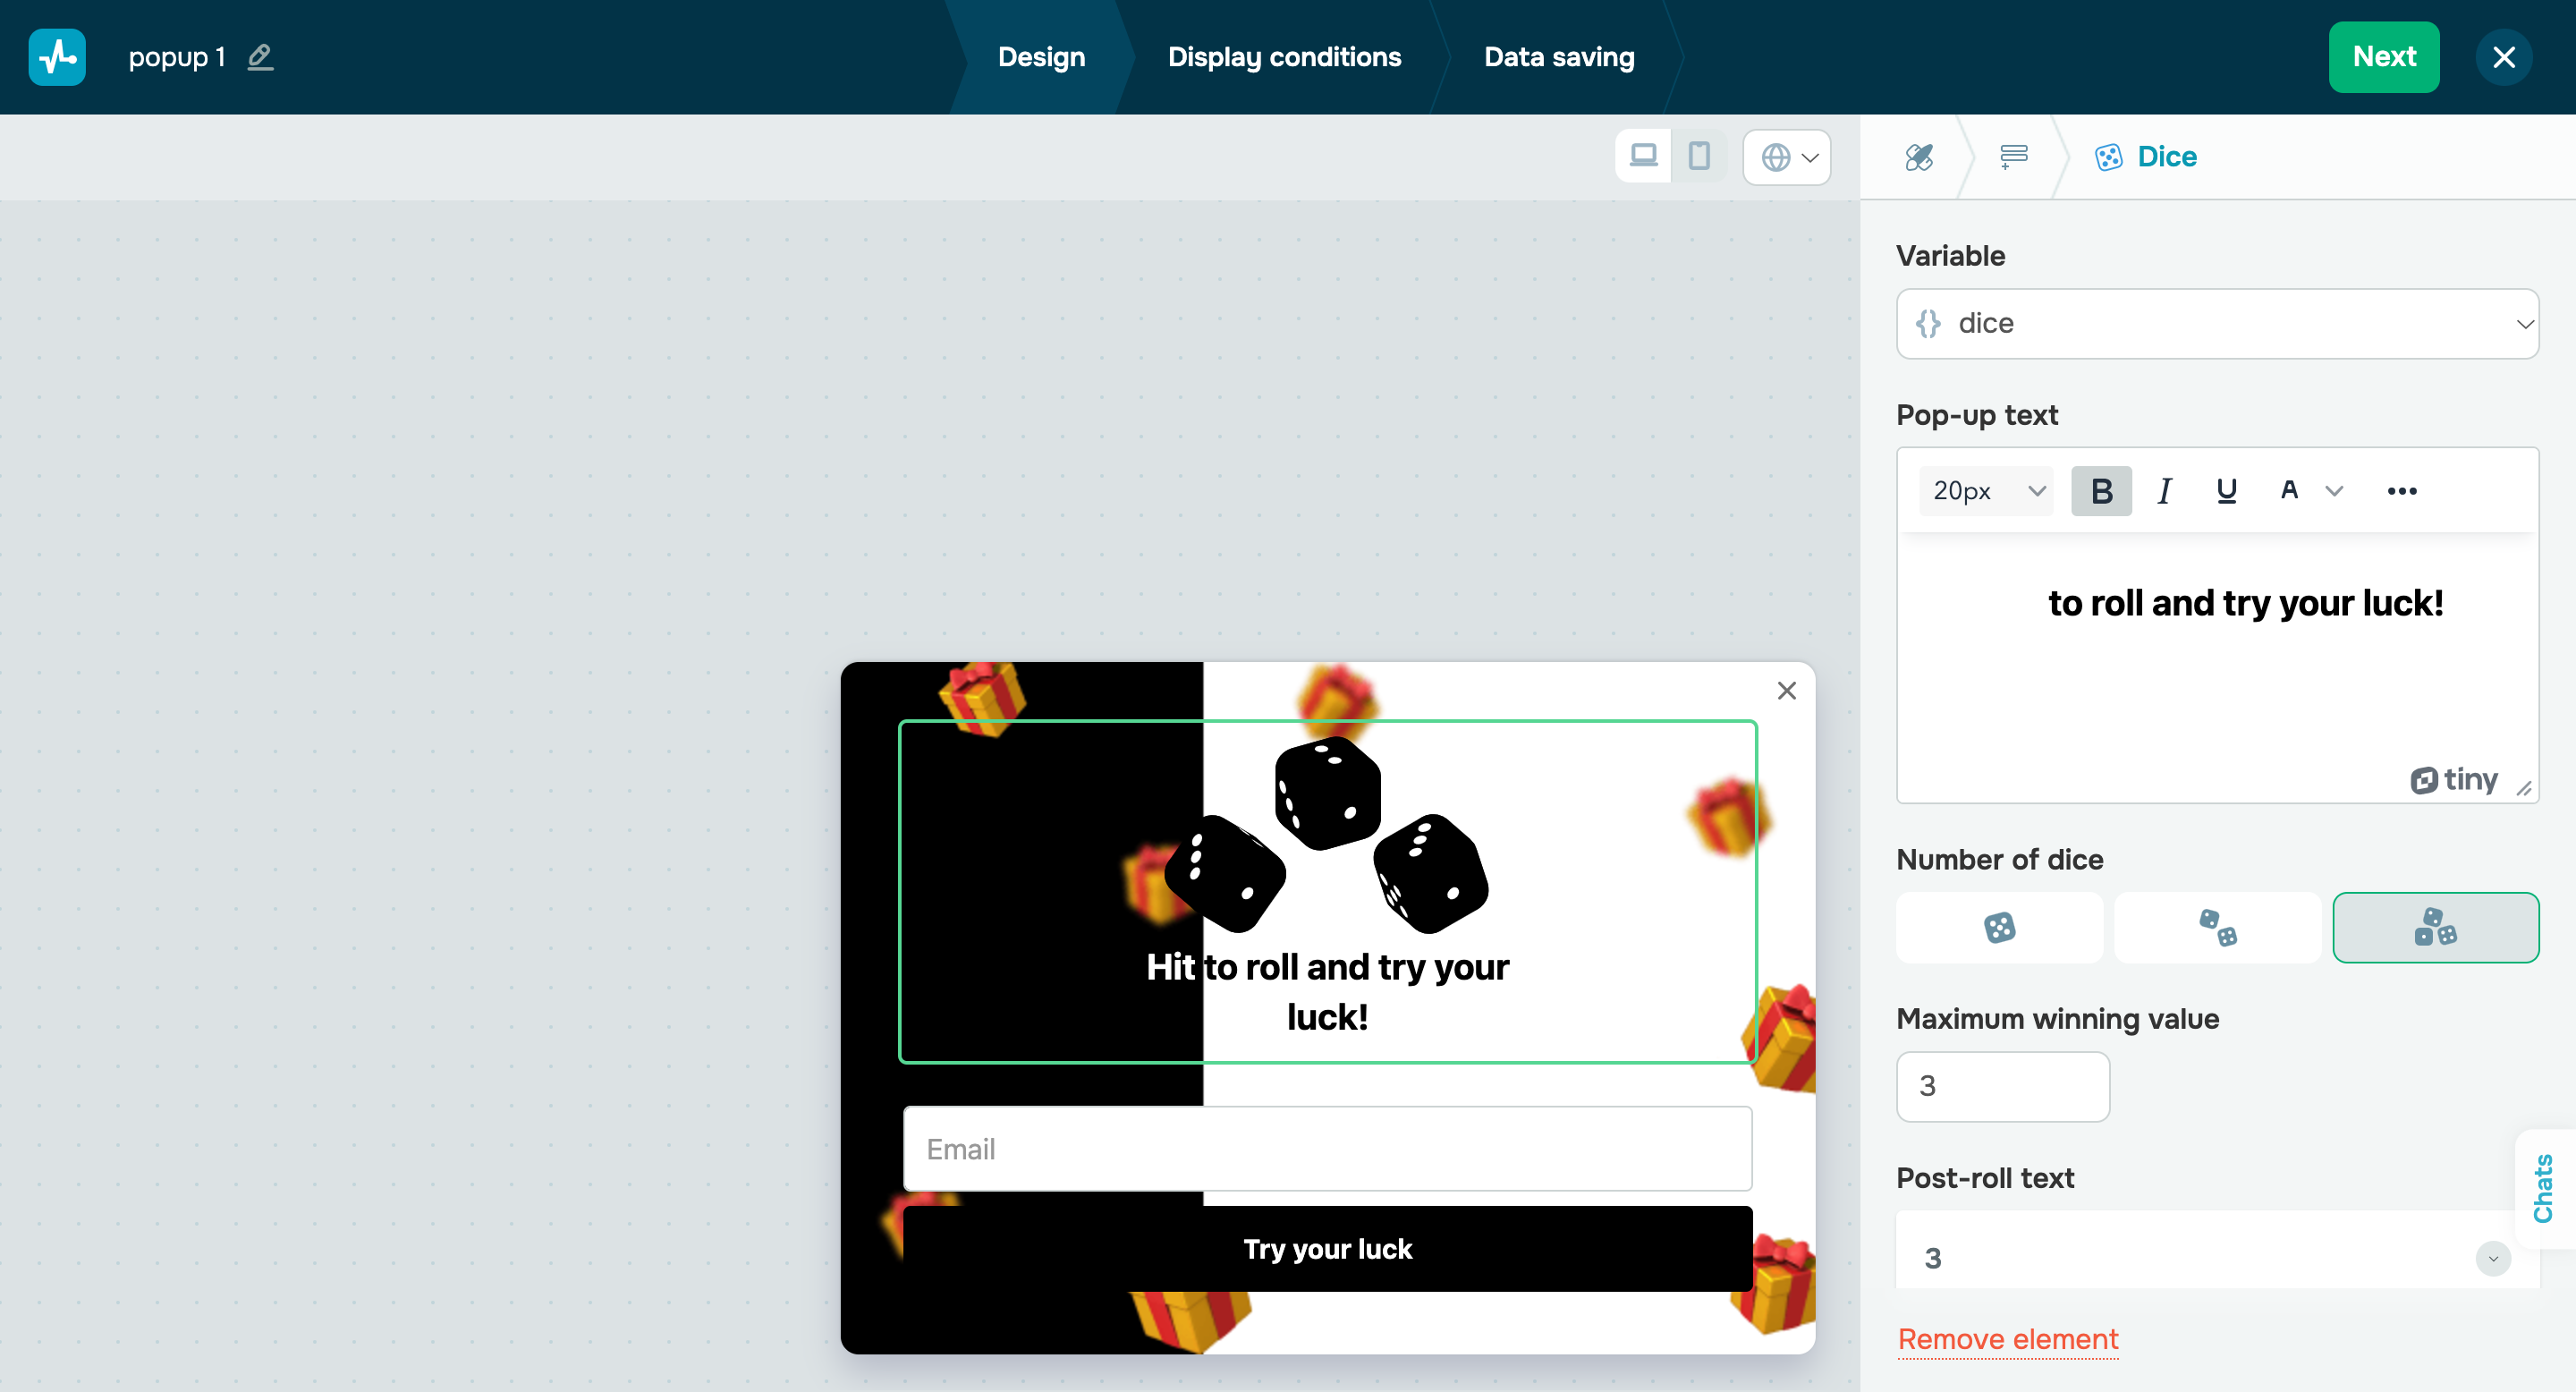The image size is (2576, 1392).
Task: Click the Italic formatting icon
Action: point(2164,491)
